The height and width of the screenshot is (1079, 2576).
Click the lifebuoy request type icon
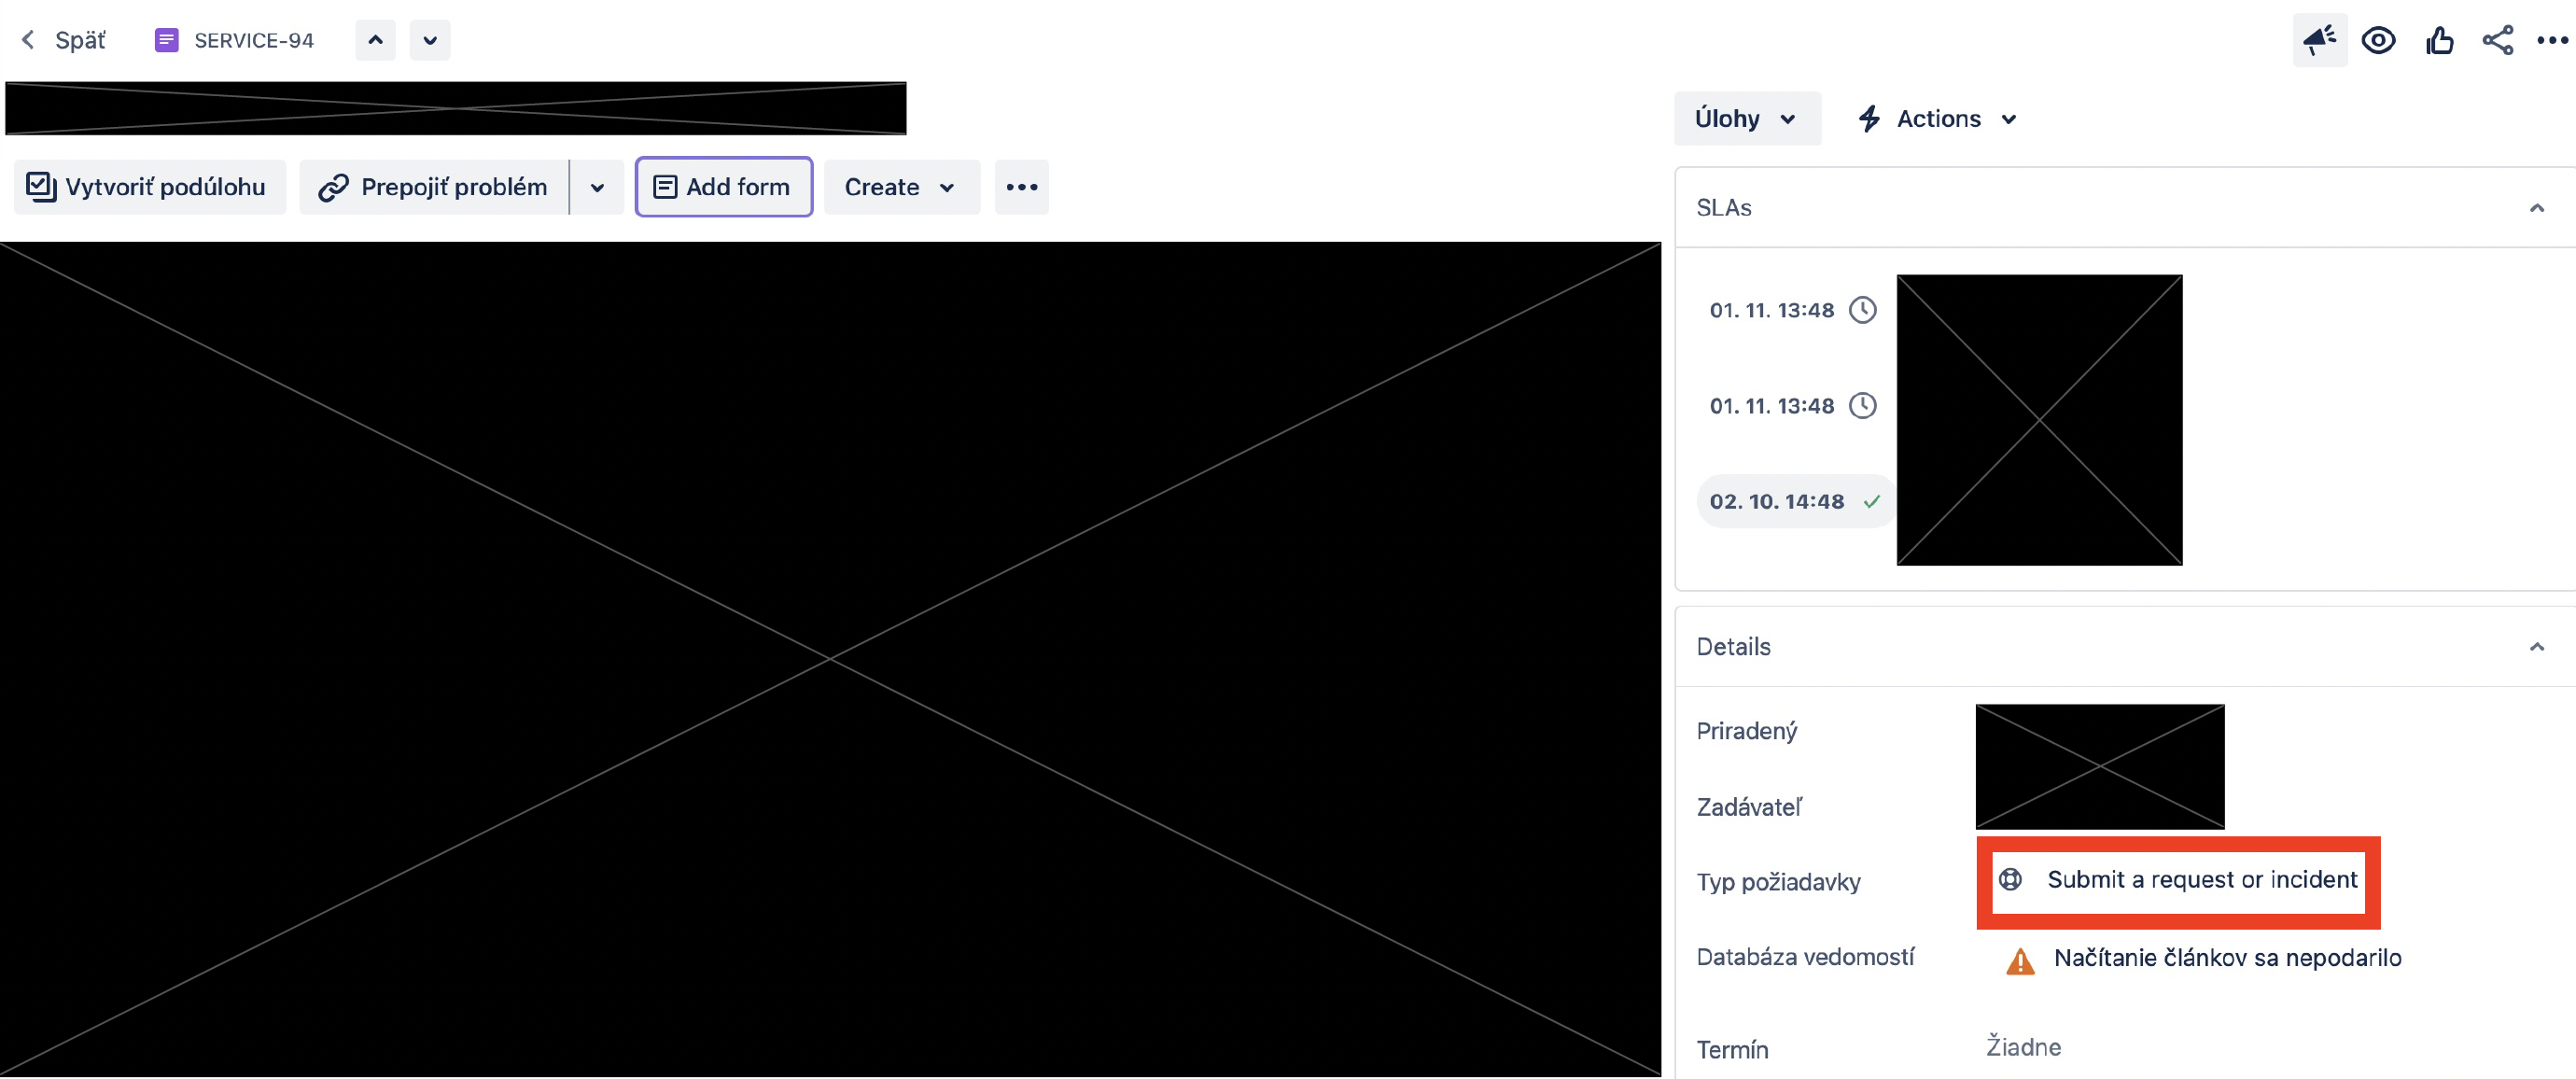pos(2010,879)
